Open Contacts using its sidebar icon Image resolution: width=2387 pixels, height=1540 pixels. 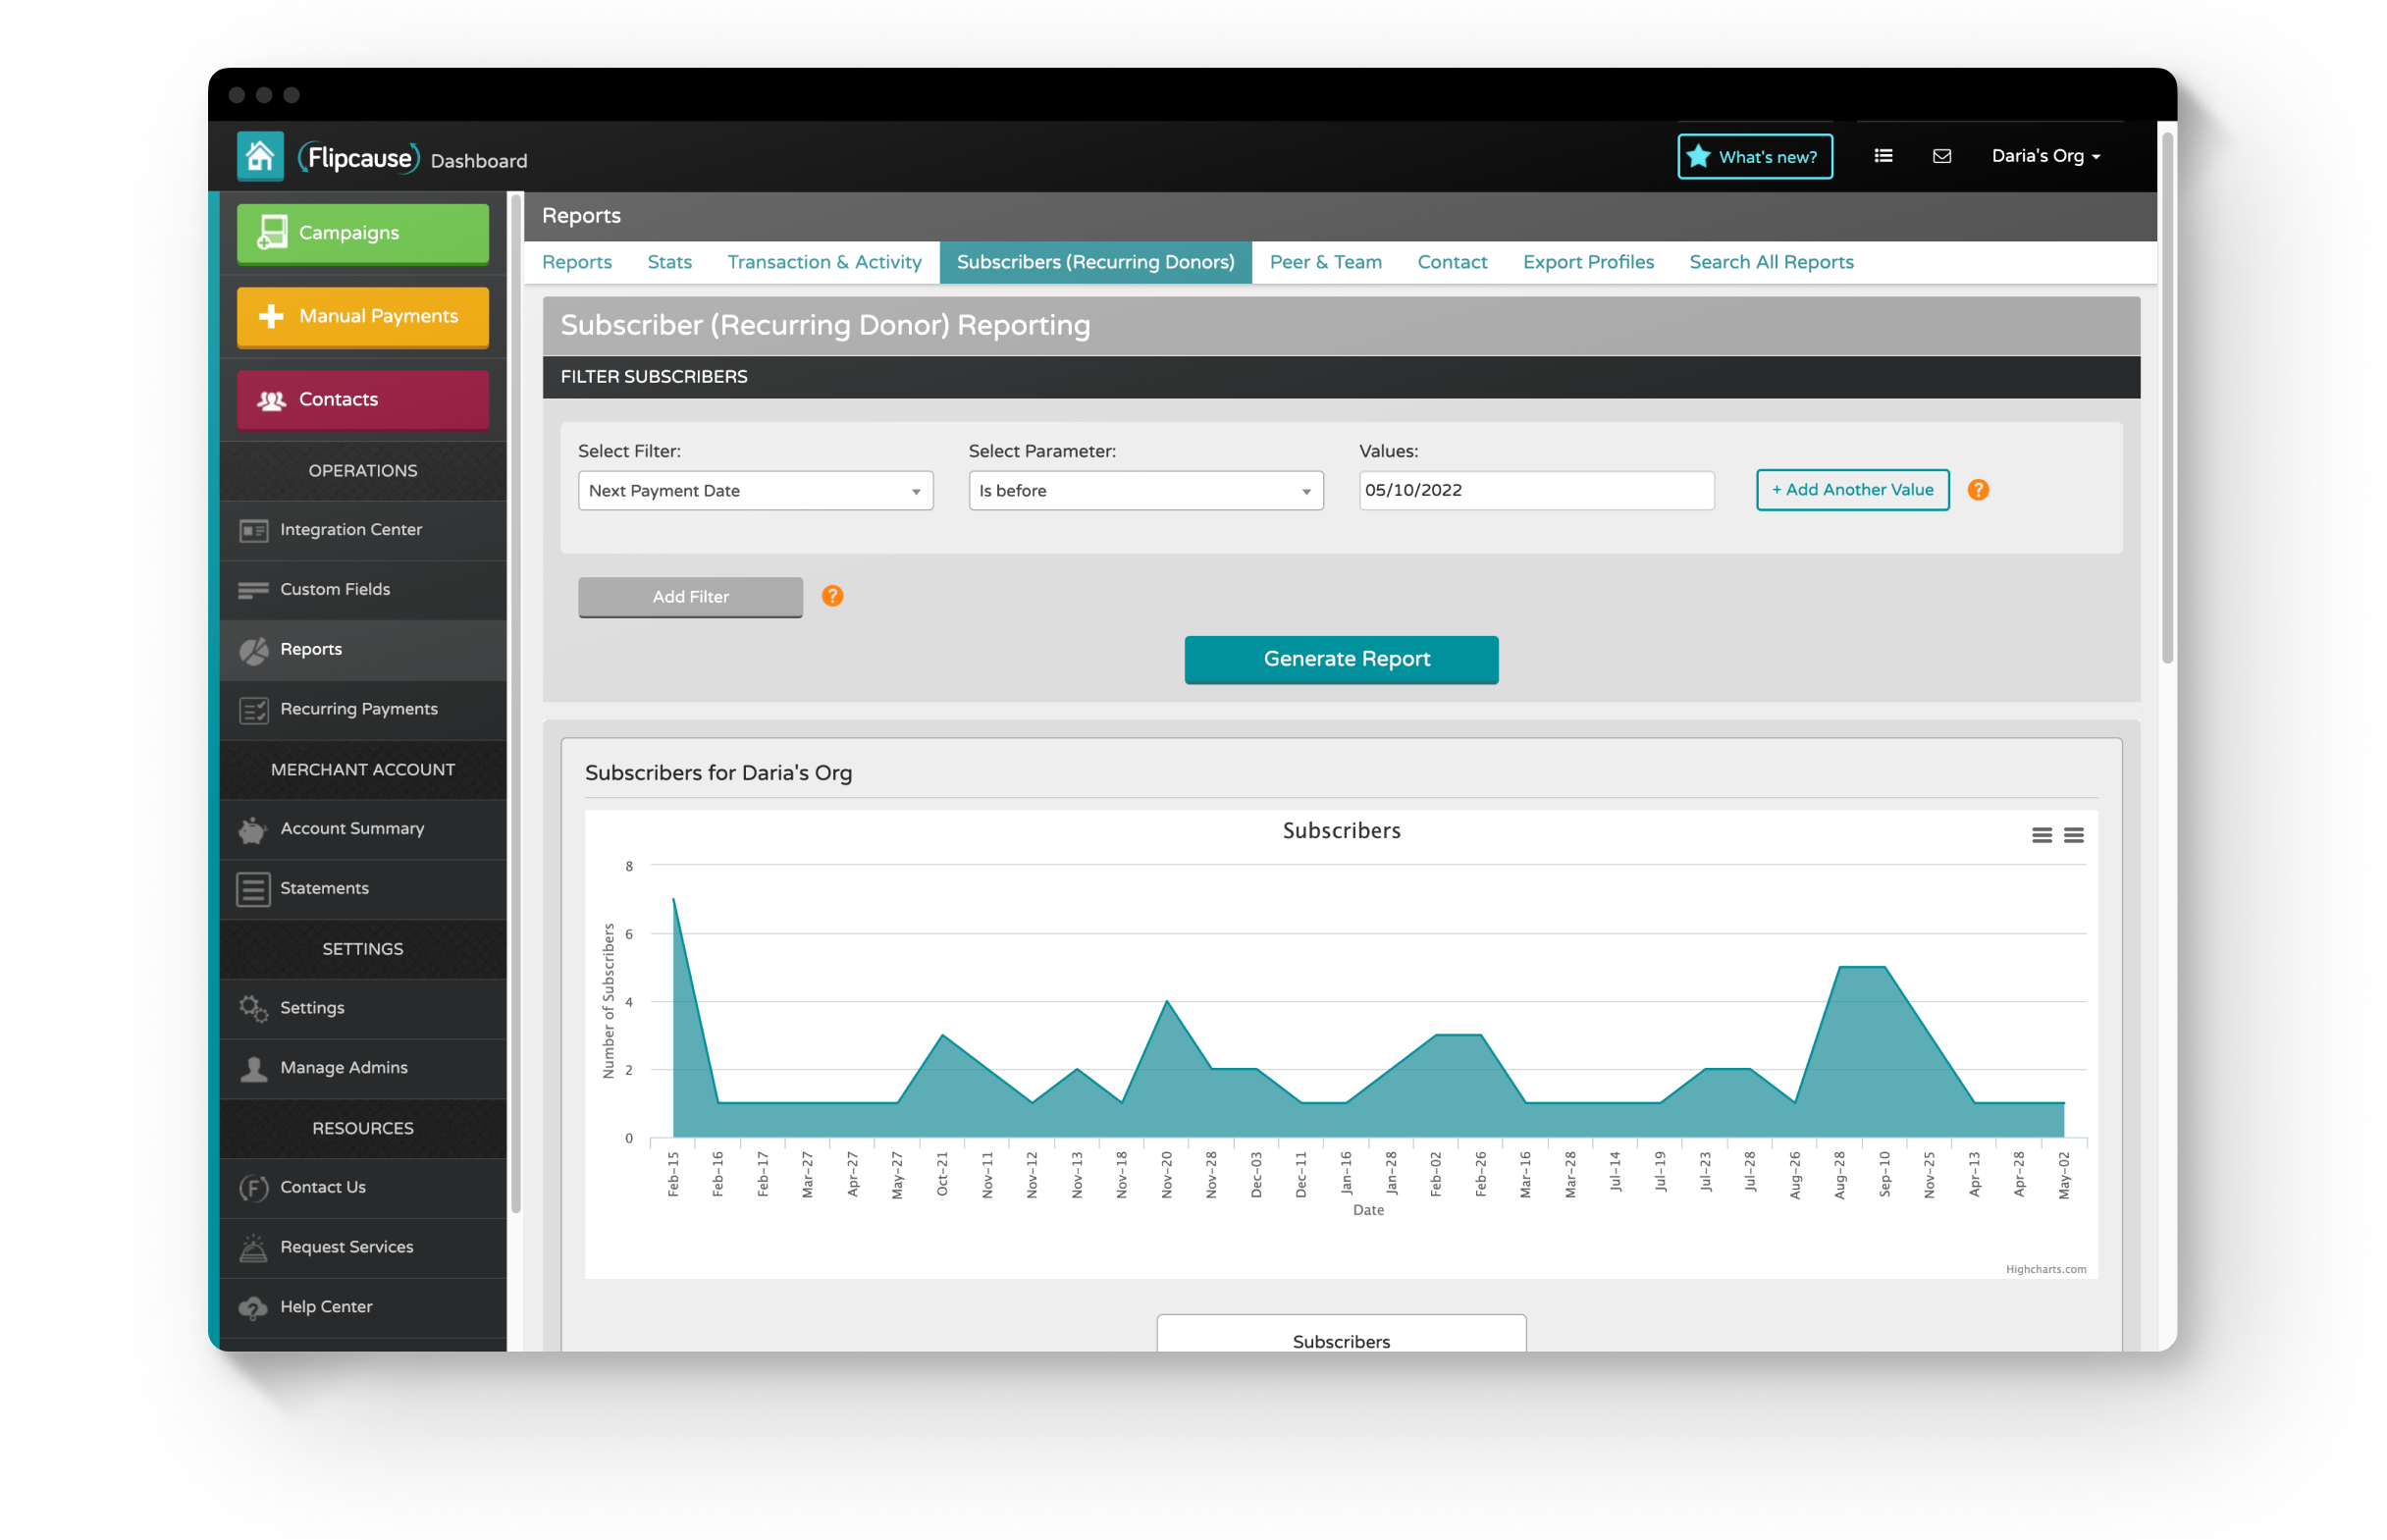pyautogui.click(x=362, y=399)
